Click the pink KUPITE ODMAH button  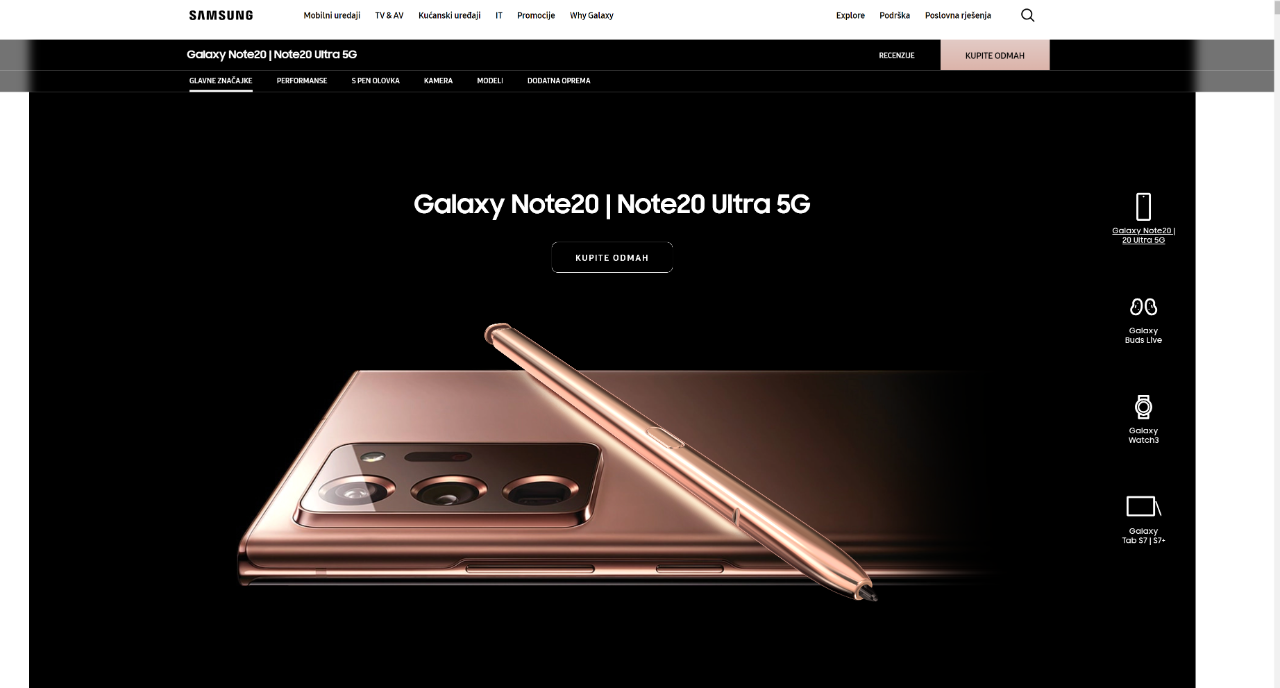point(995,55)
